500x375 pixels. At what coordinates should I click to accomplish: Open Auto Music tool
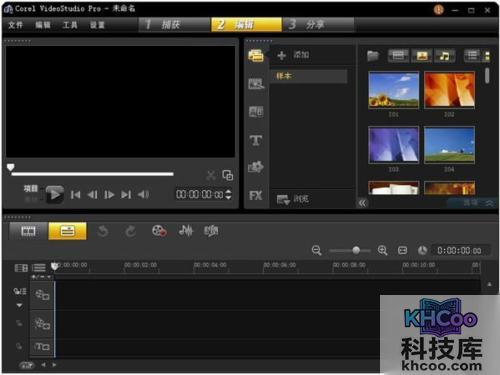(211, 231)
